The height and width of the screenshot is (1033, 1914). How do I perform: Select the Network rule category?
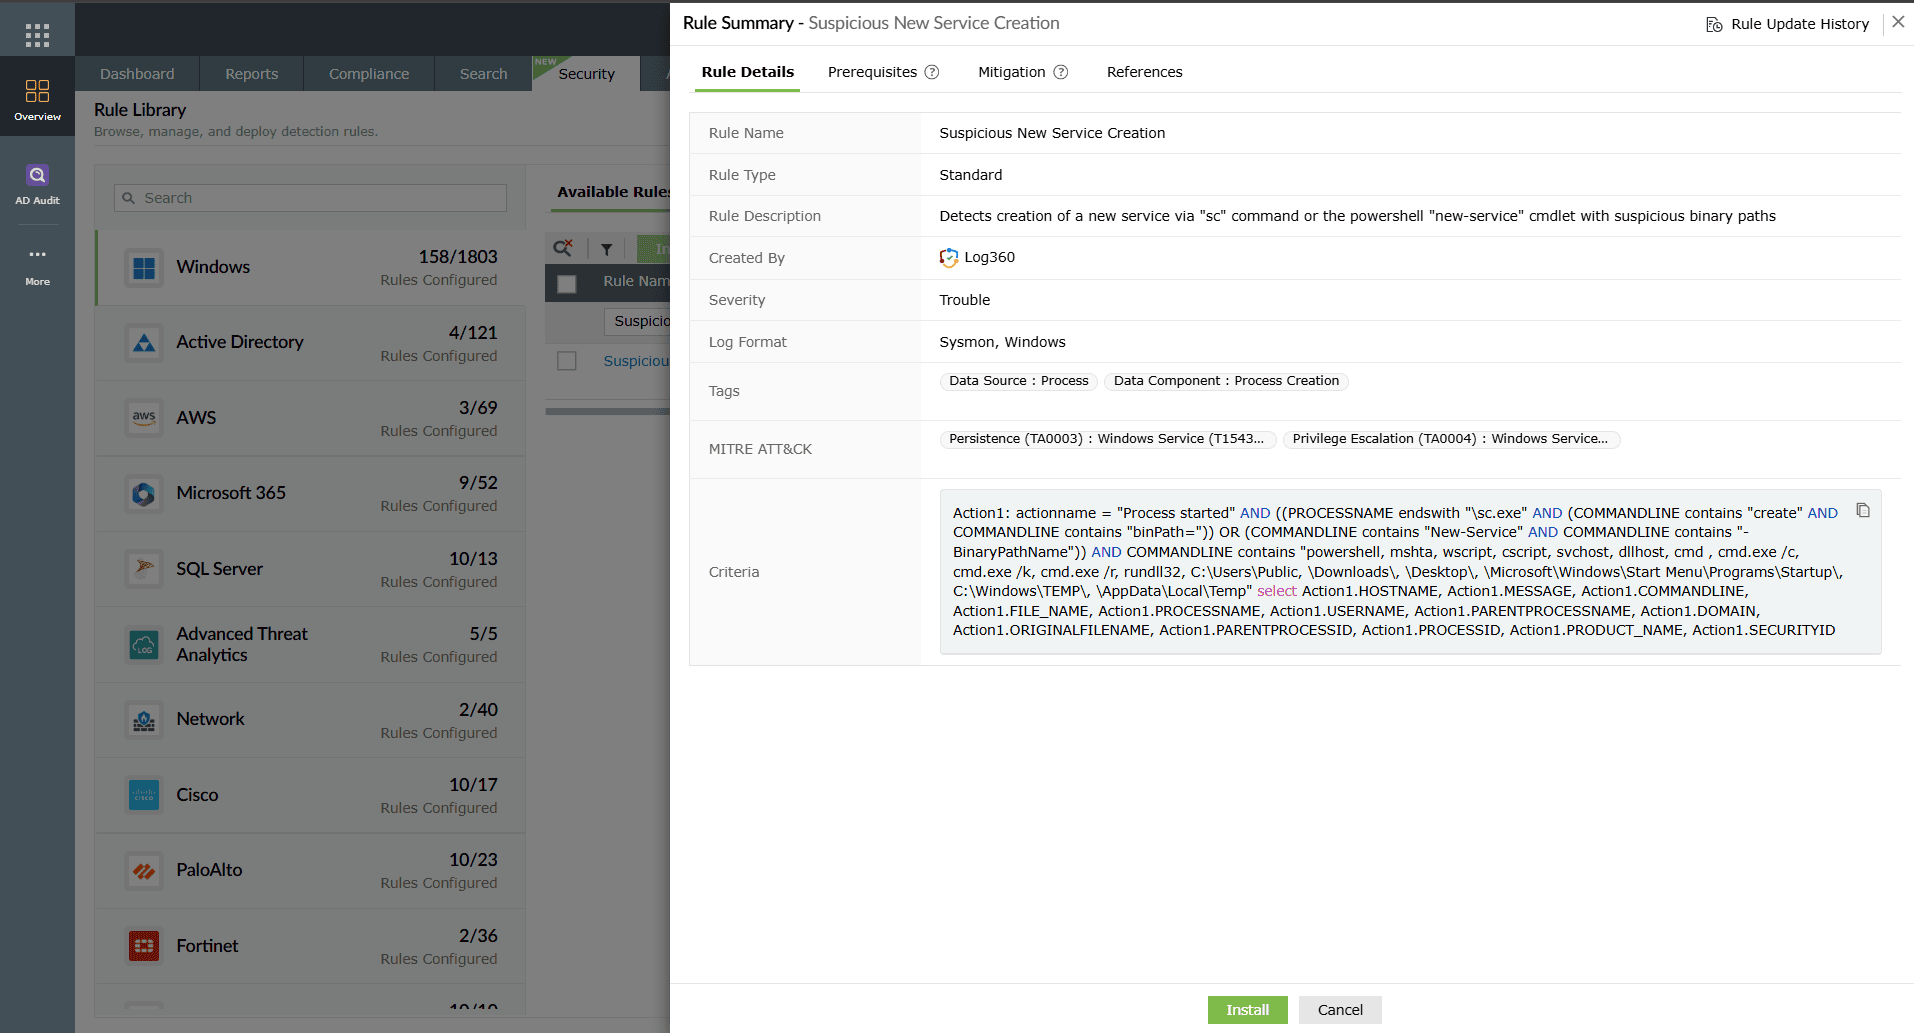pos(310,720)
